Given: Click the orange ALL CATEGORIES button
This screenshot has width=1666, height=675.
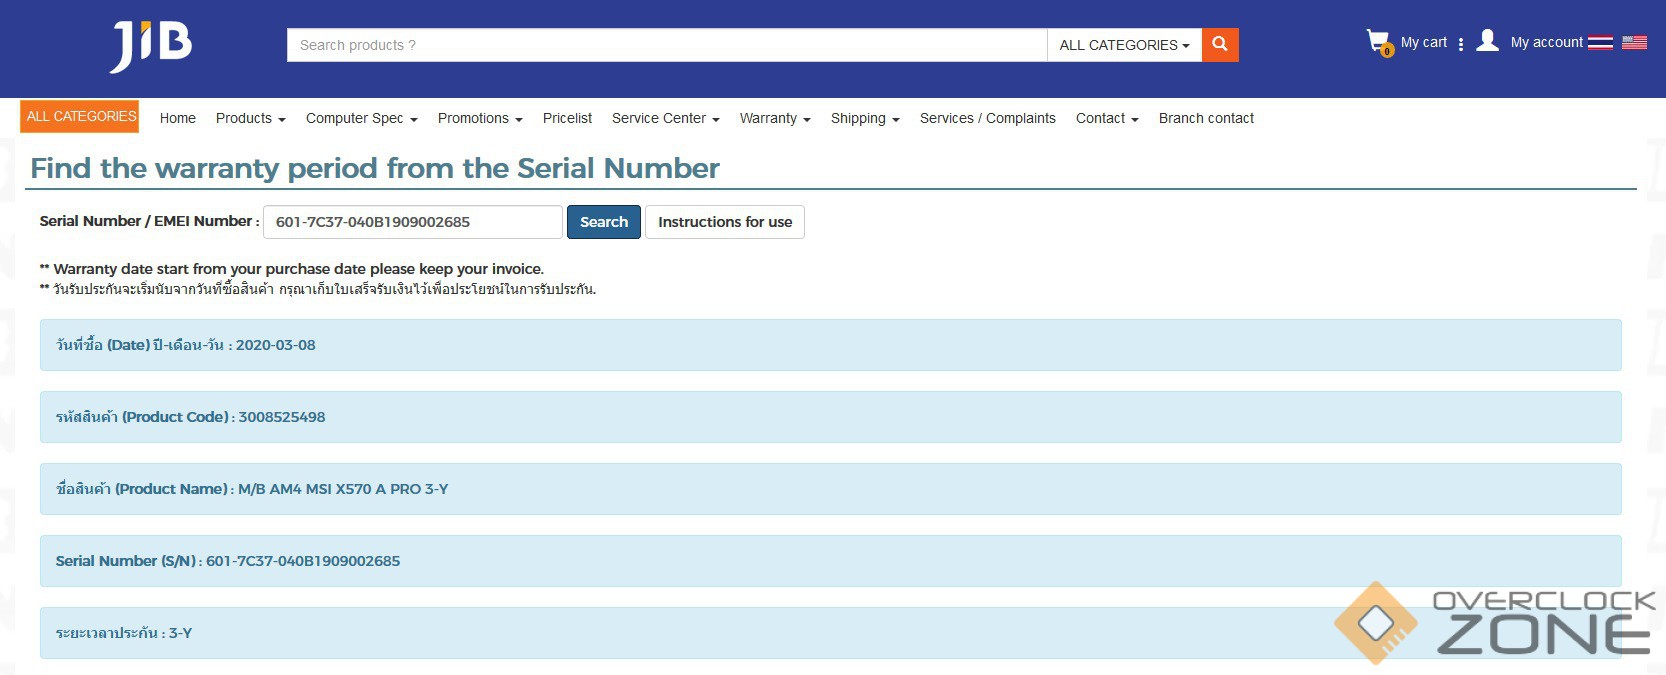Looking at the screenshot, I should tap(80, 116).
